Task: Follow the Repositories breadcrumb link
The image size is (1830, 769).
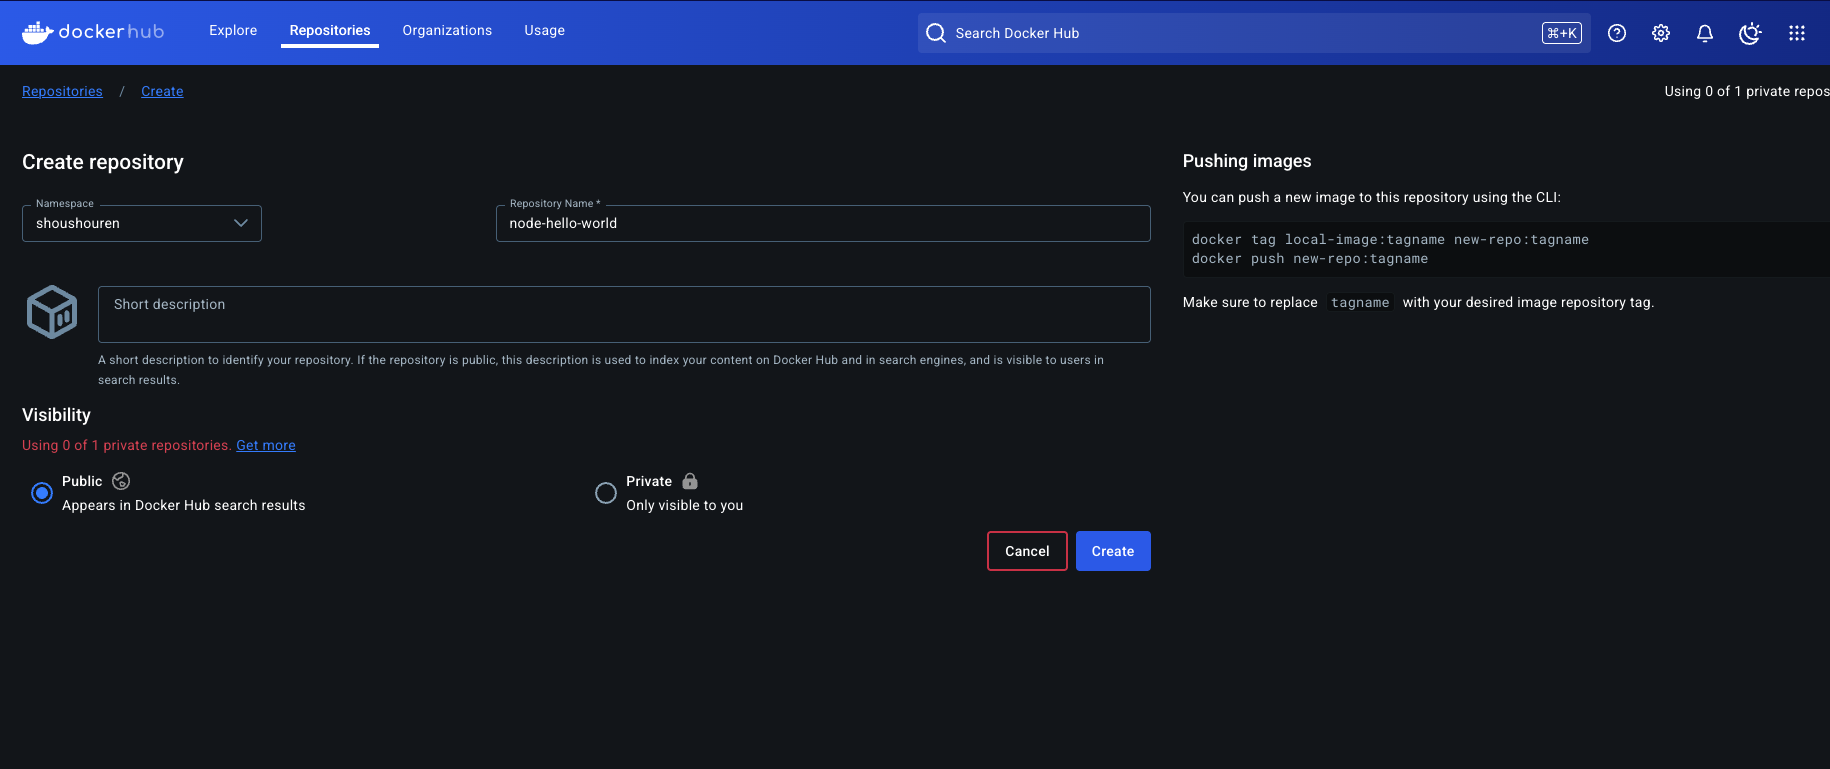Action: click(62, 91)
